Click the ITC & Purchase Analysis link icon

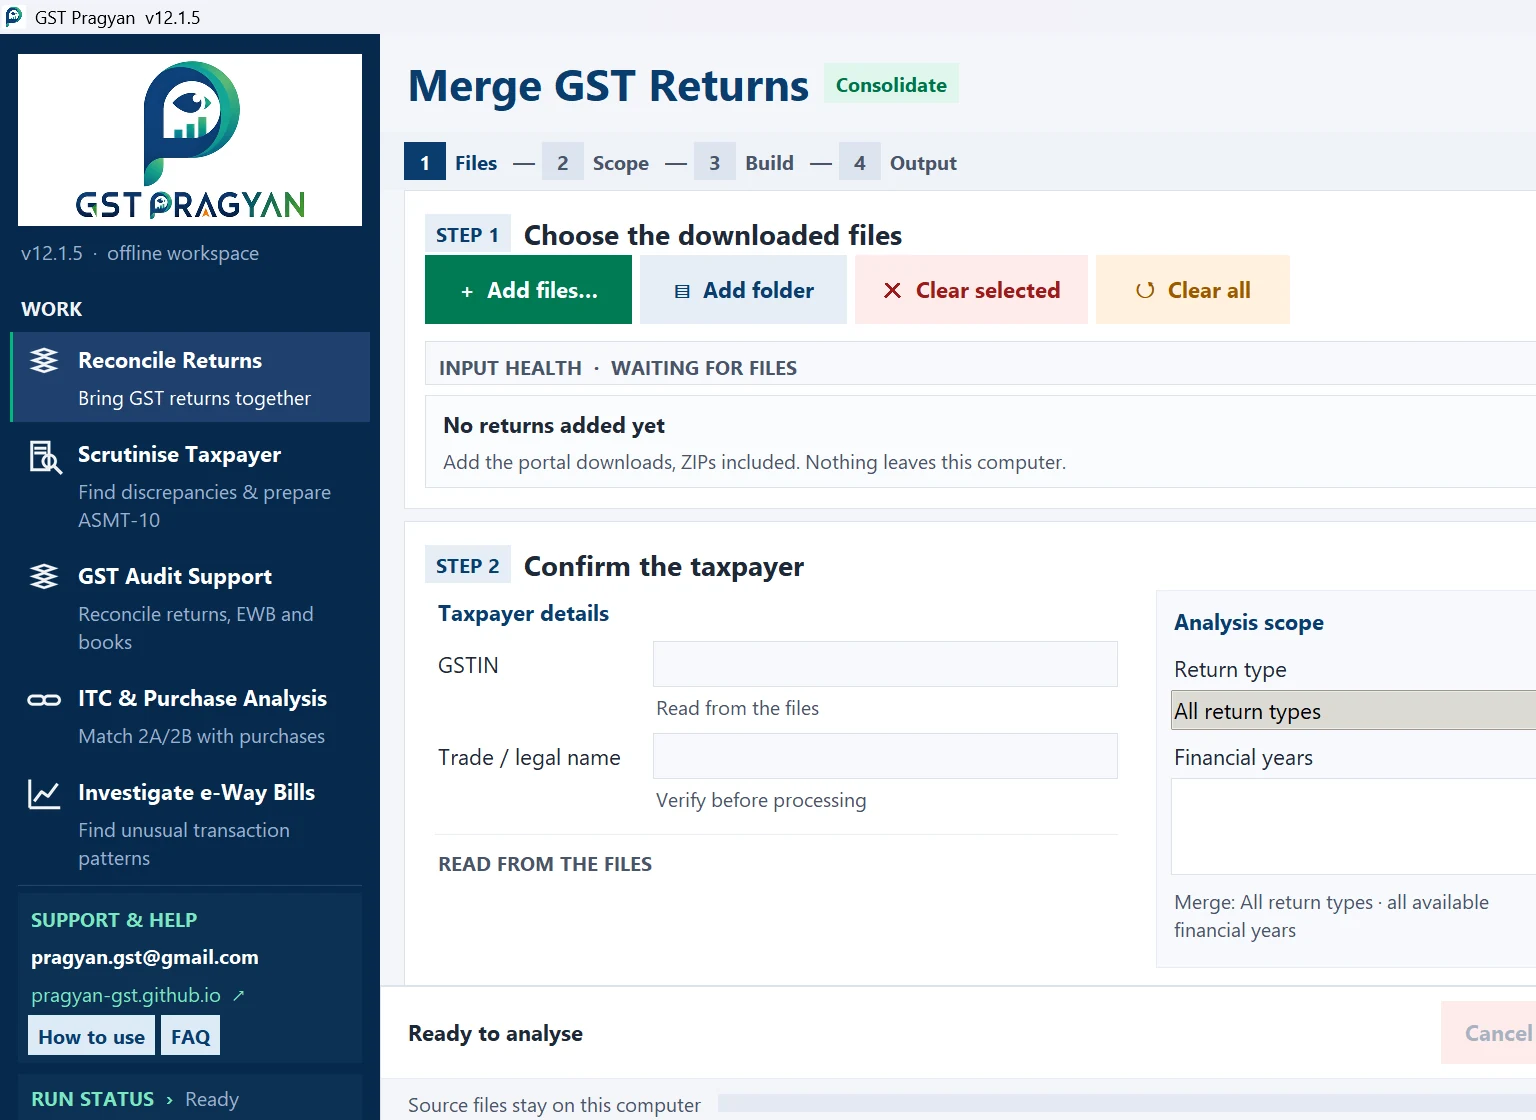(x=44, y=700)
